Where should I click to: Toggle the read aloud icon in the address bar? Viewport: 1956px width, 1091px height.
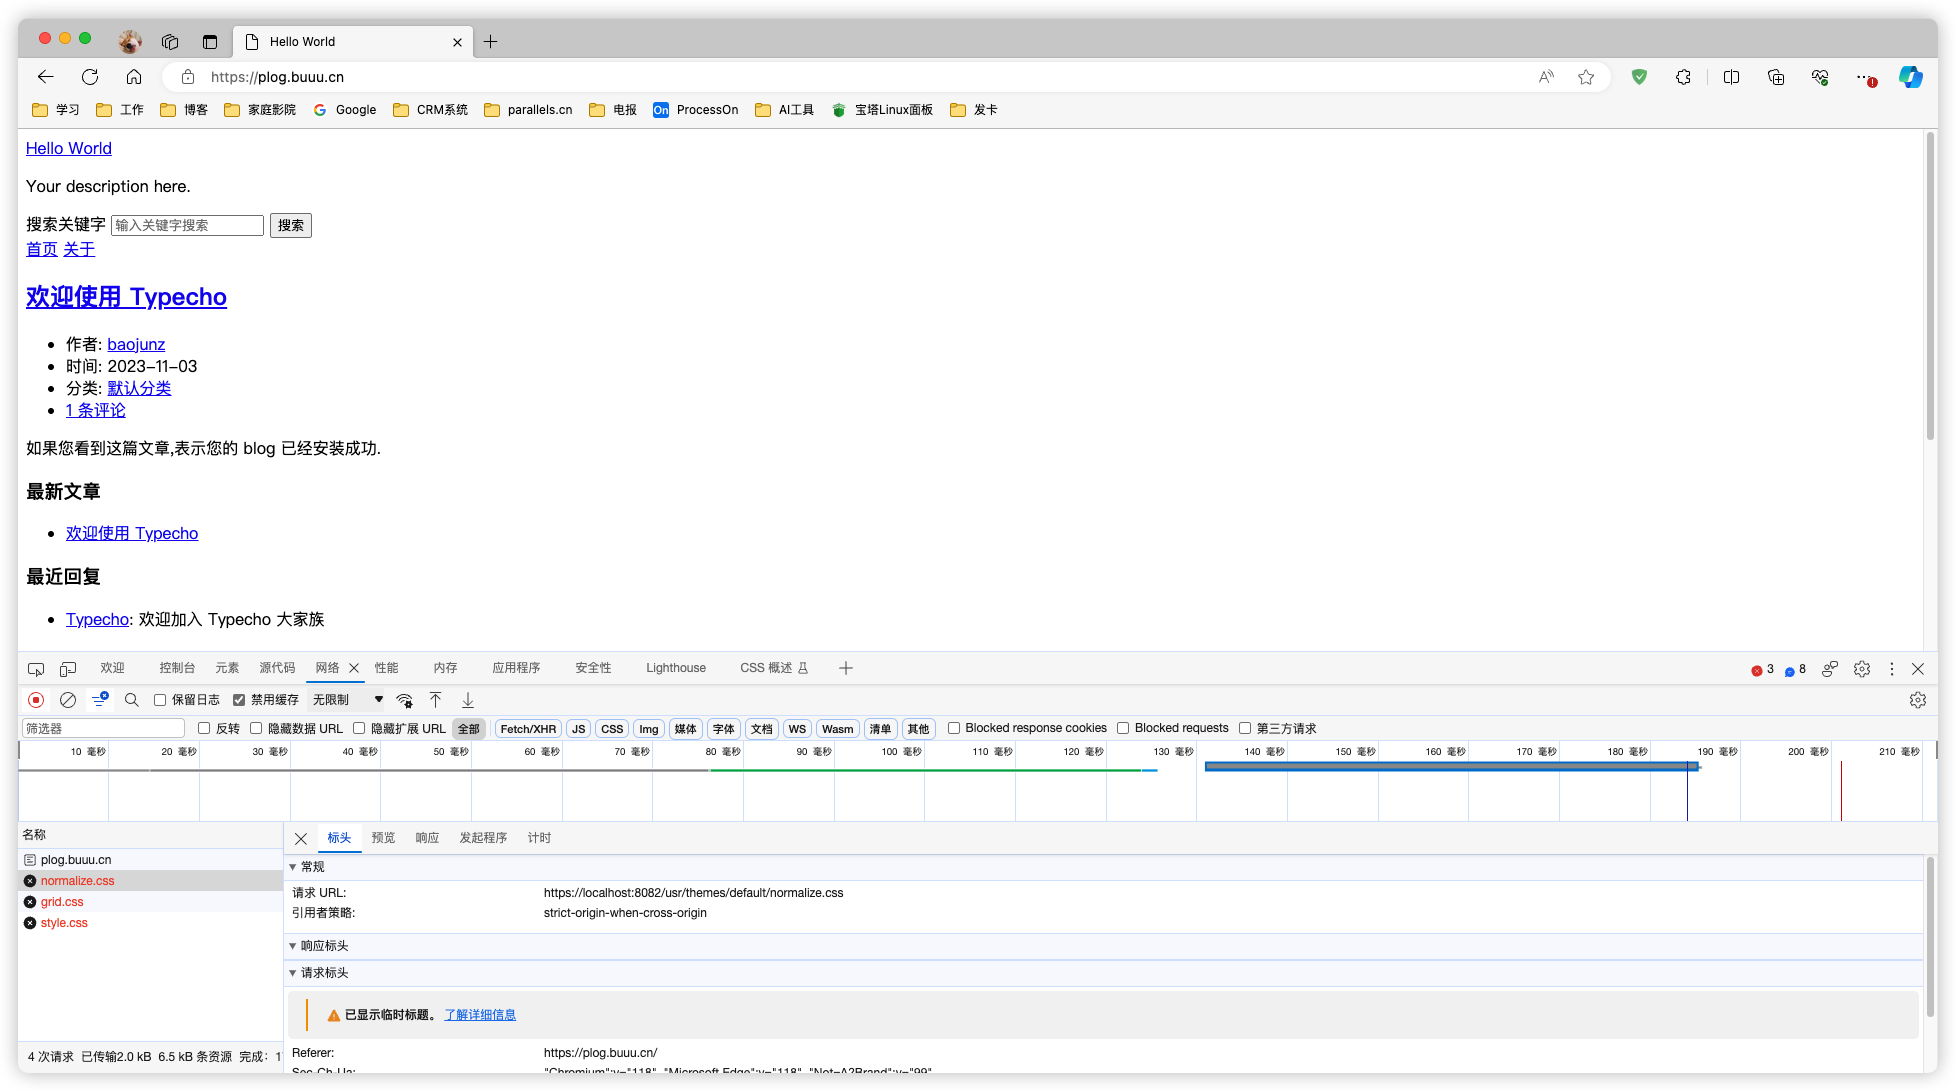(x=1546, y=77)
